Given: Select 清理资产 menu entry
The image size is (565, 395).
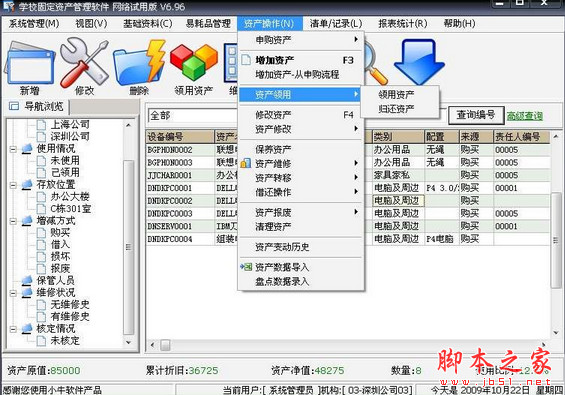Looking at the screenshot, I should pyautogui.click(x=301, y=227).
